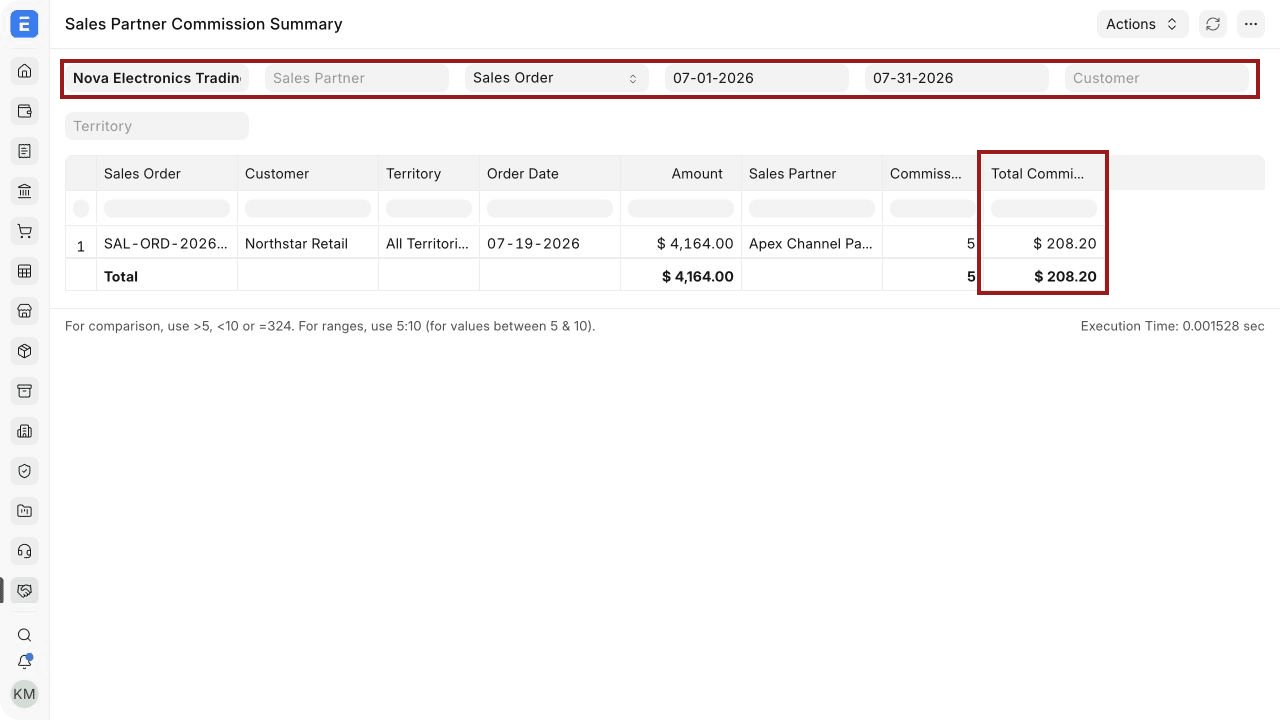This screenshot has width=1280, height=720.
Task: Open the three-dot more options menu
Action: click(x=1251, y=24)
